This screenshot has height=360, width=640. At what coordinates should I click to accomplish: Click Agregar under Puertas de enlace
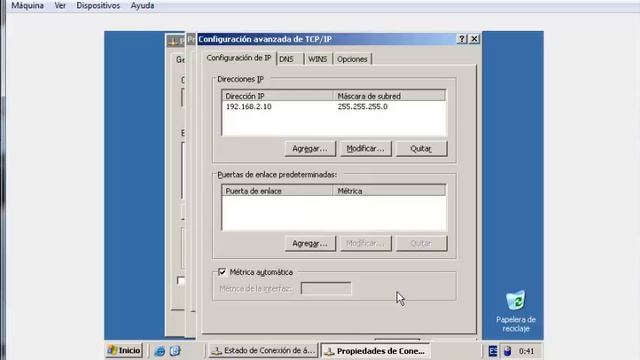click(x=310, y=244)
